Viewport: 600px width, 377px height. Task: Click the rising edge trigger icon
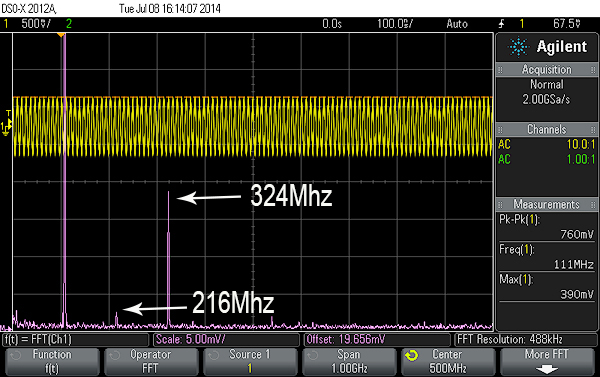click(502, 24)
